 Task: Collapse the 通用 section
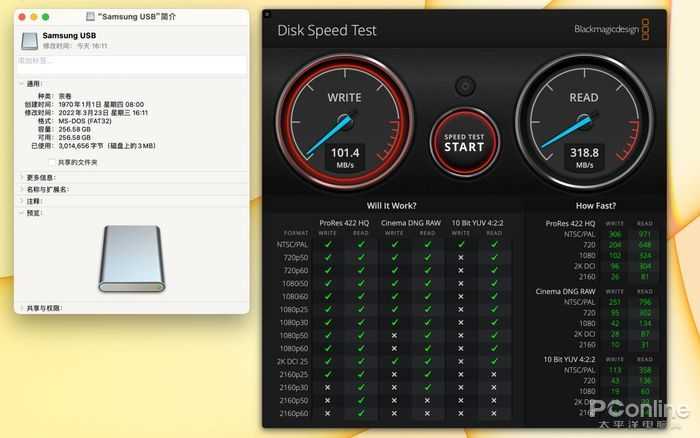pos(21,83)
